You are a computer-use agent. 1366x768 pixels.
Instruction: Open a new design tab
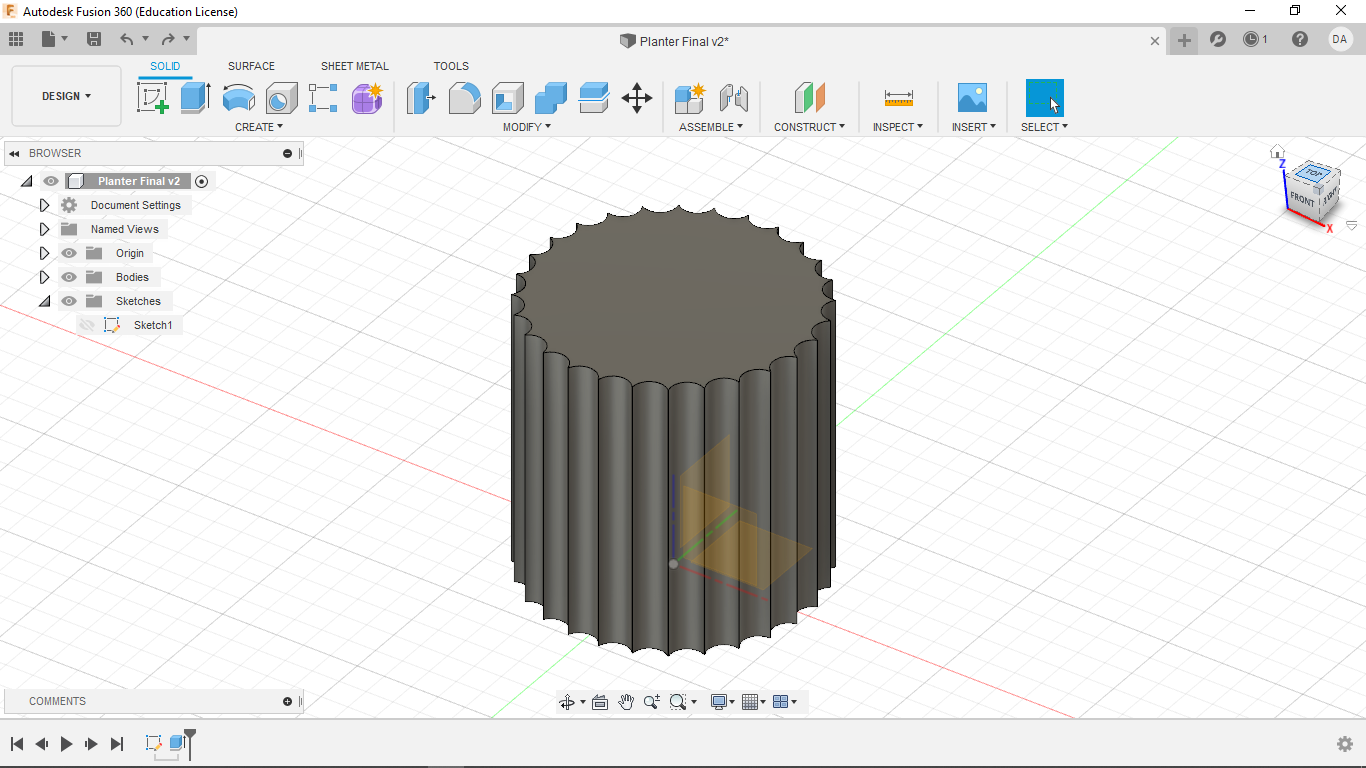(x=1184, y=40)
